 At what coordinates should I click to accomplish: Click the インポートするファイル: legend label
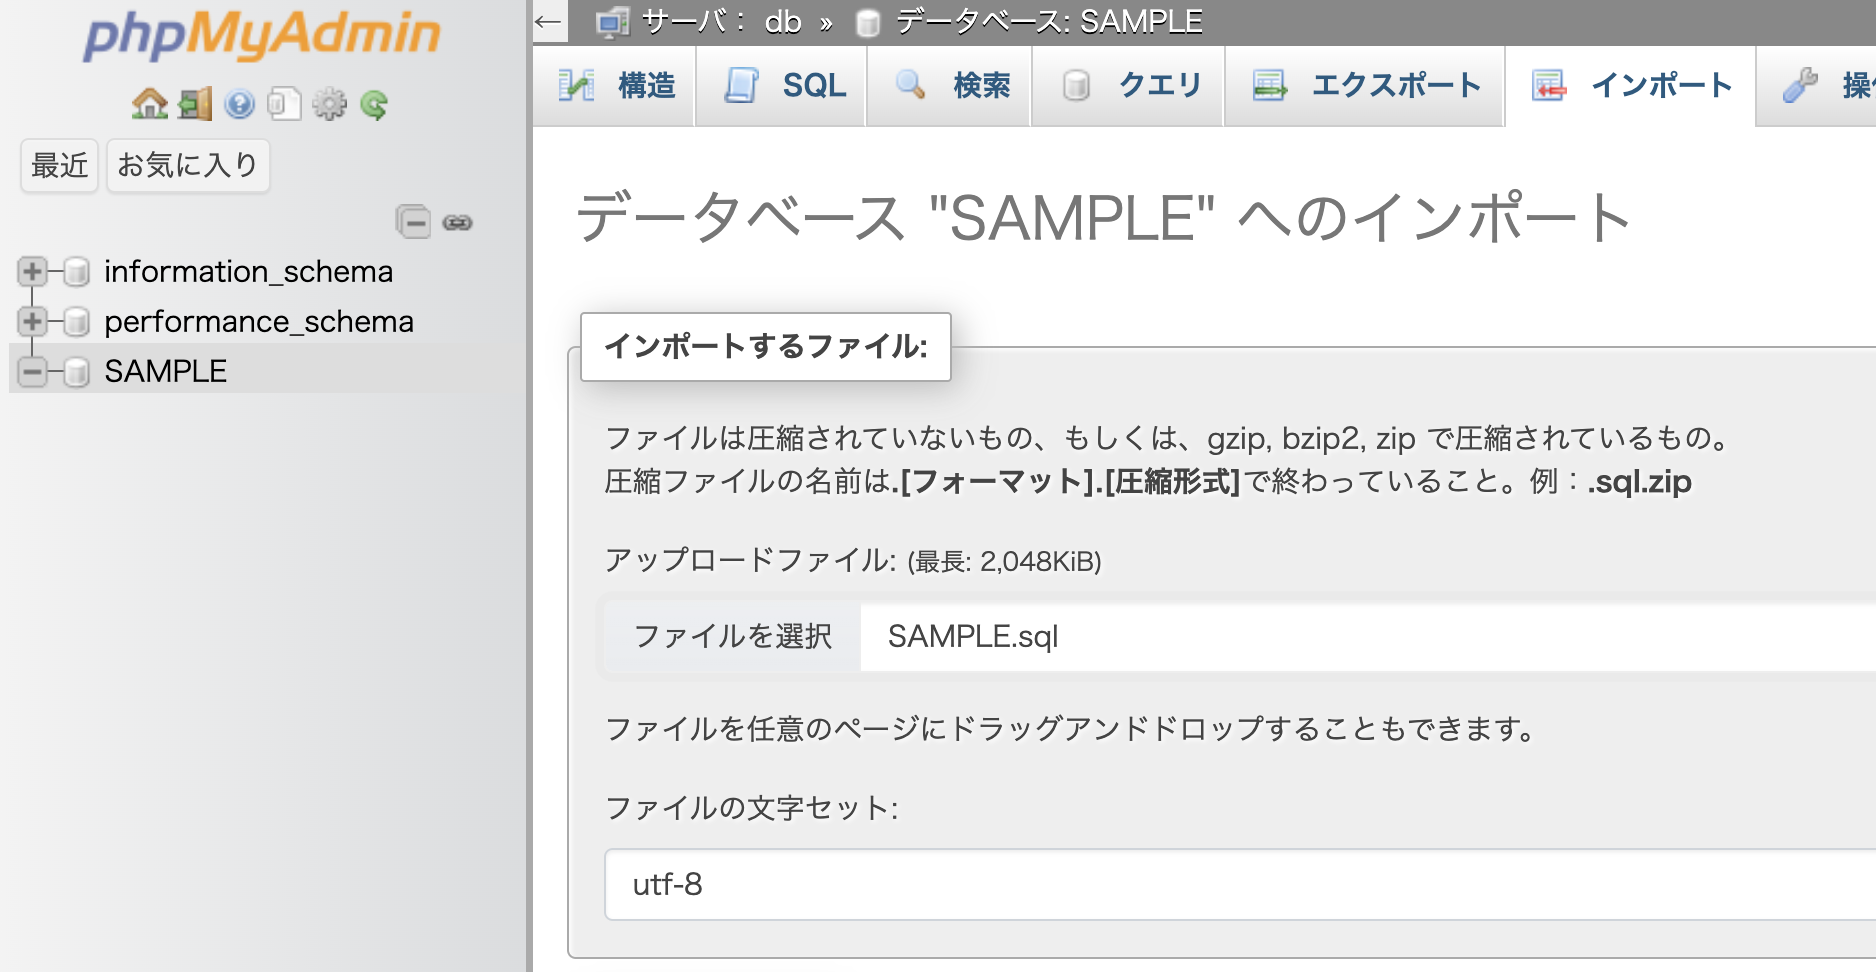(x=766, y=347)
